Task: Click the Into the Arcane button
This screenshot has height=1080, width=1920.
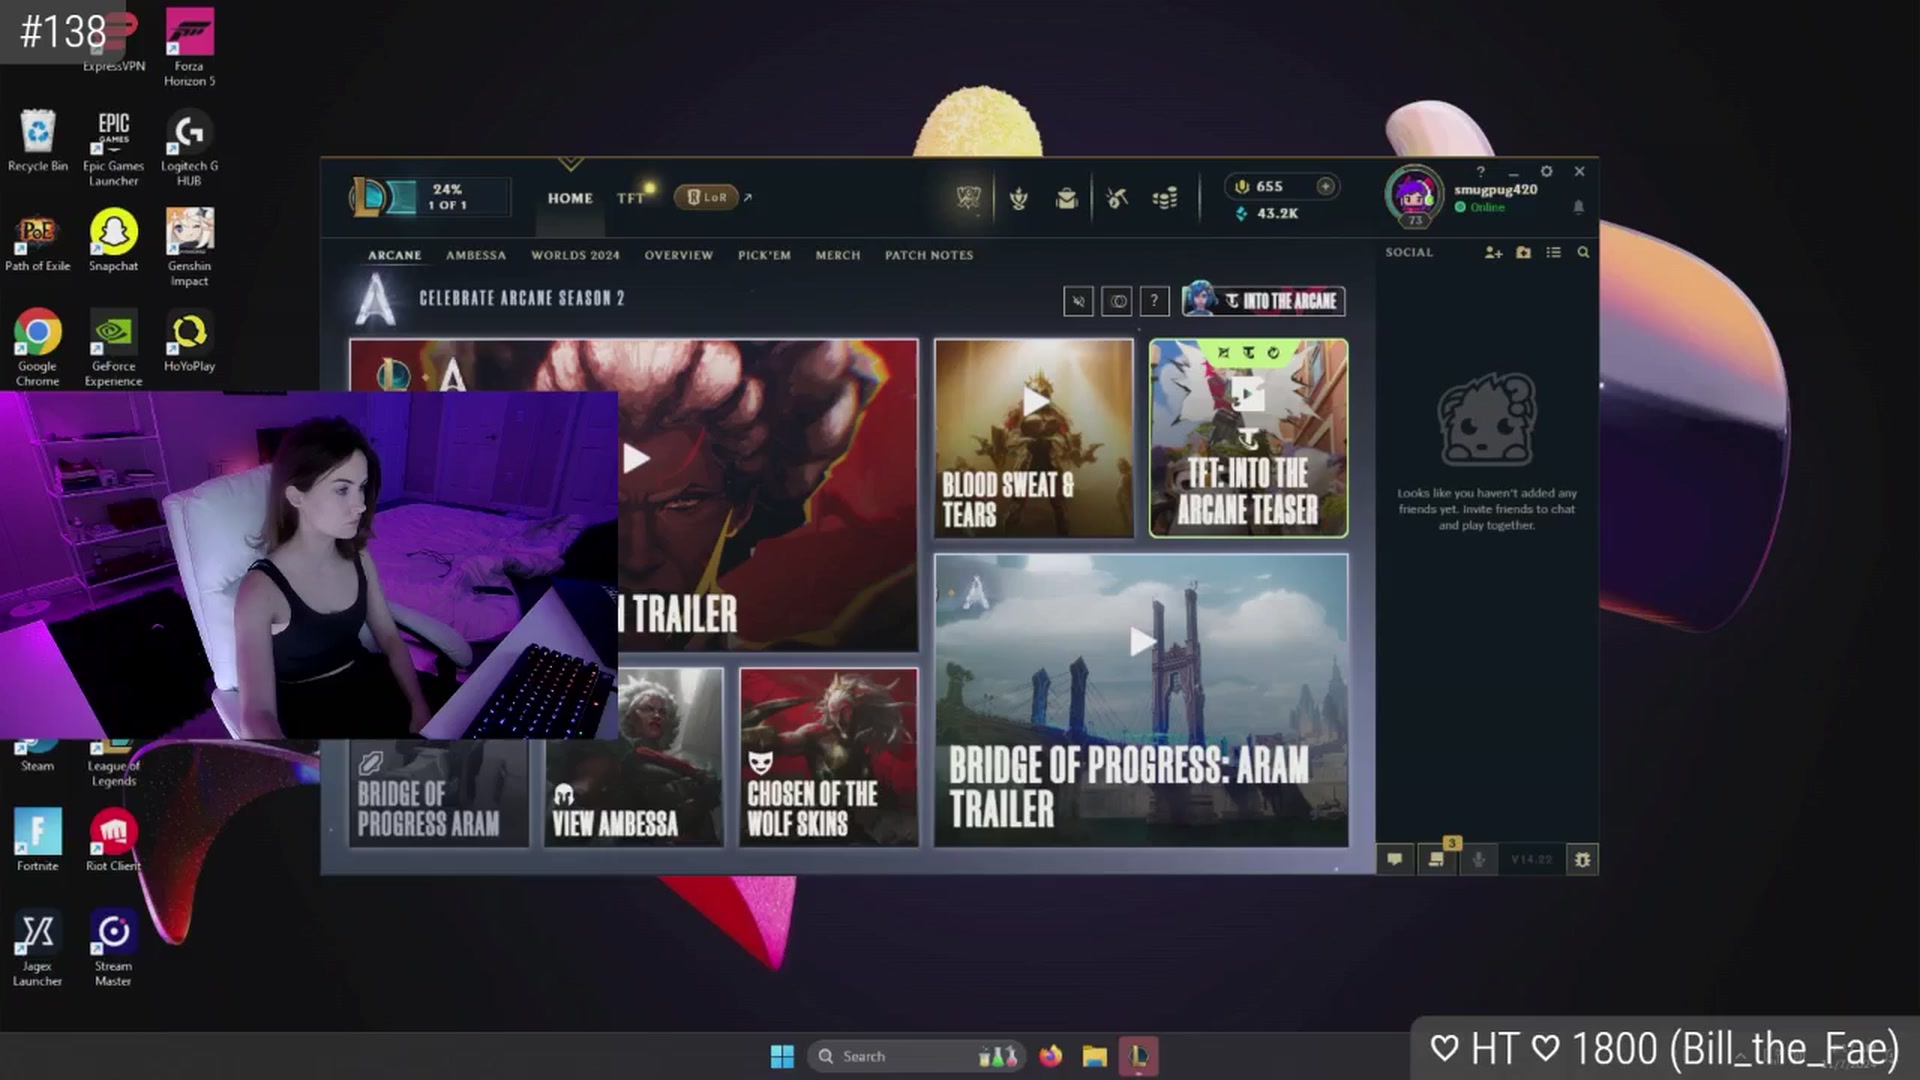Action: click(x=1264, y=300)
